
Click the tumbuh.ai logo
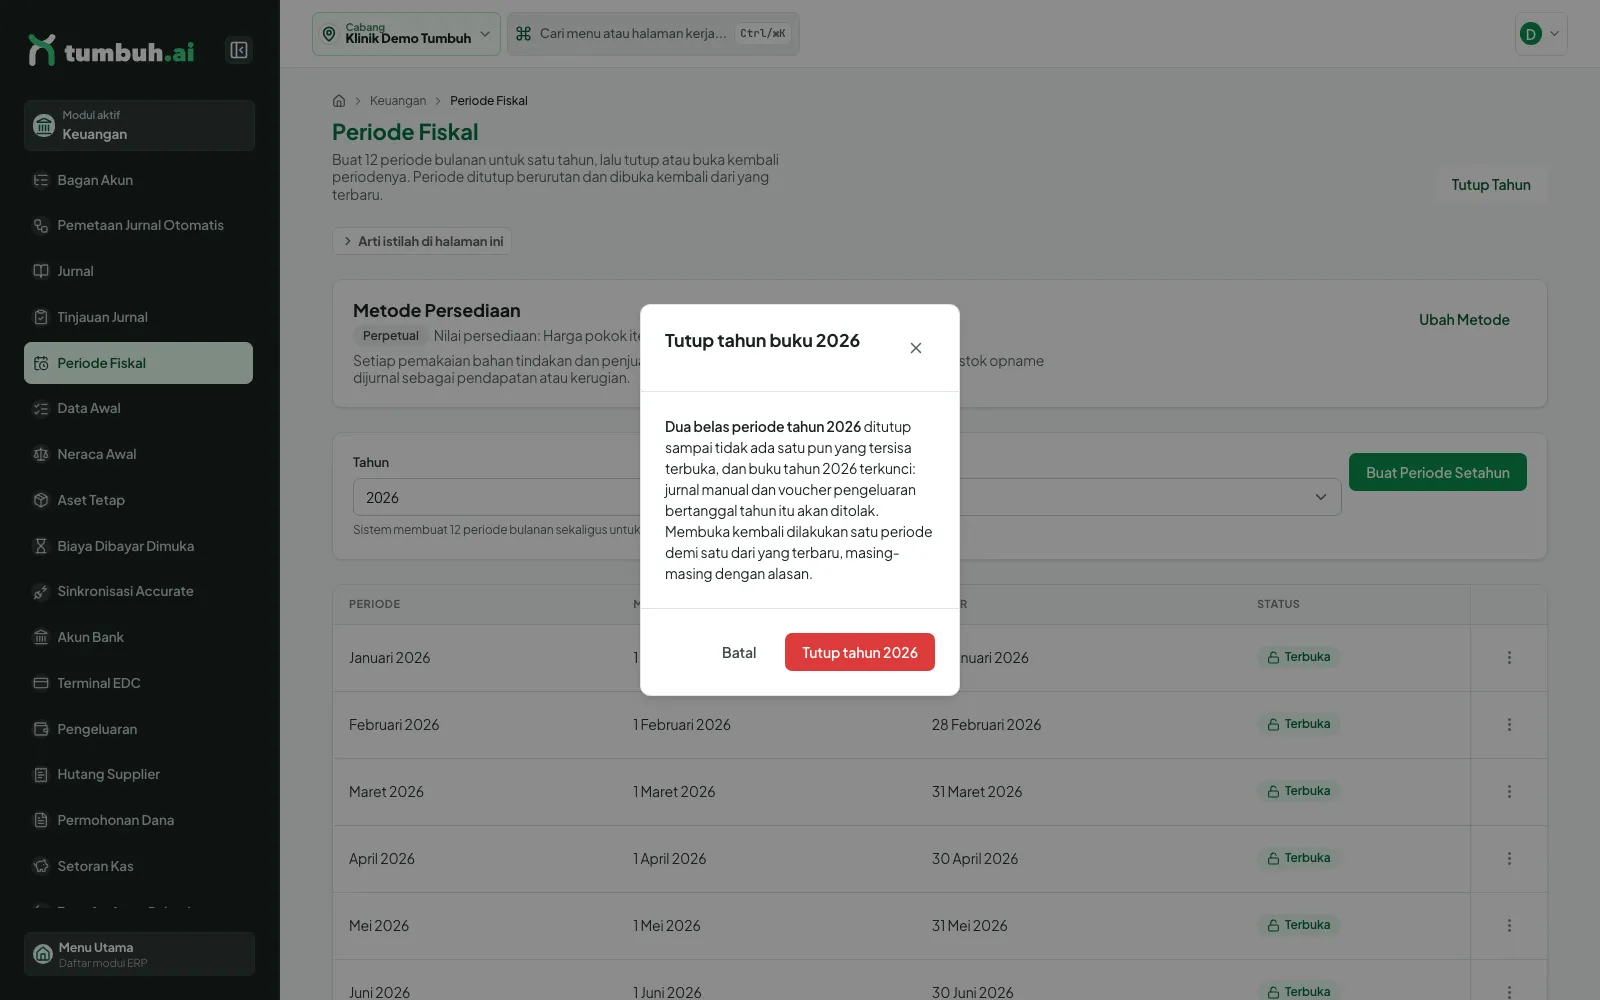(111, 50)
